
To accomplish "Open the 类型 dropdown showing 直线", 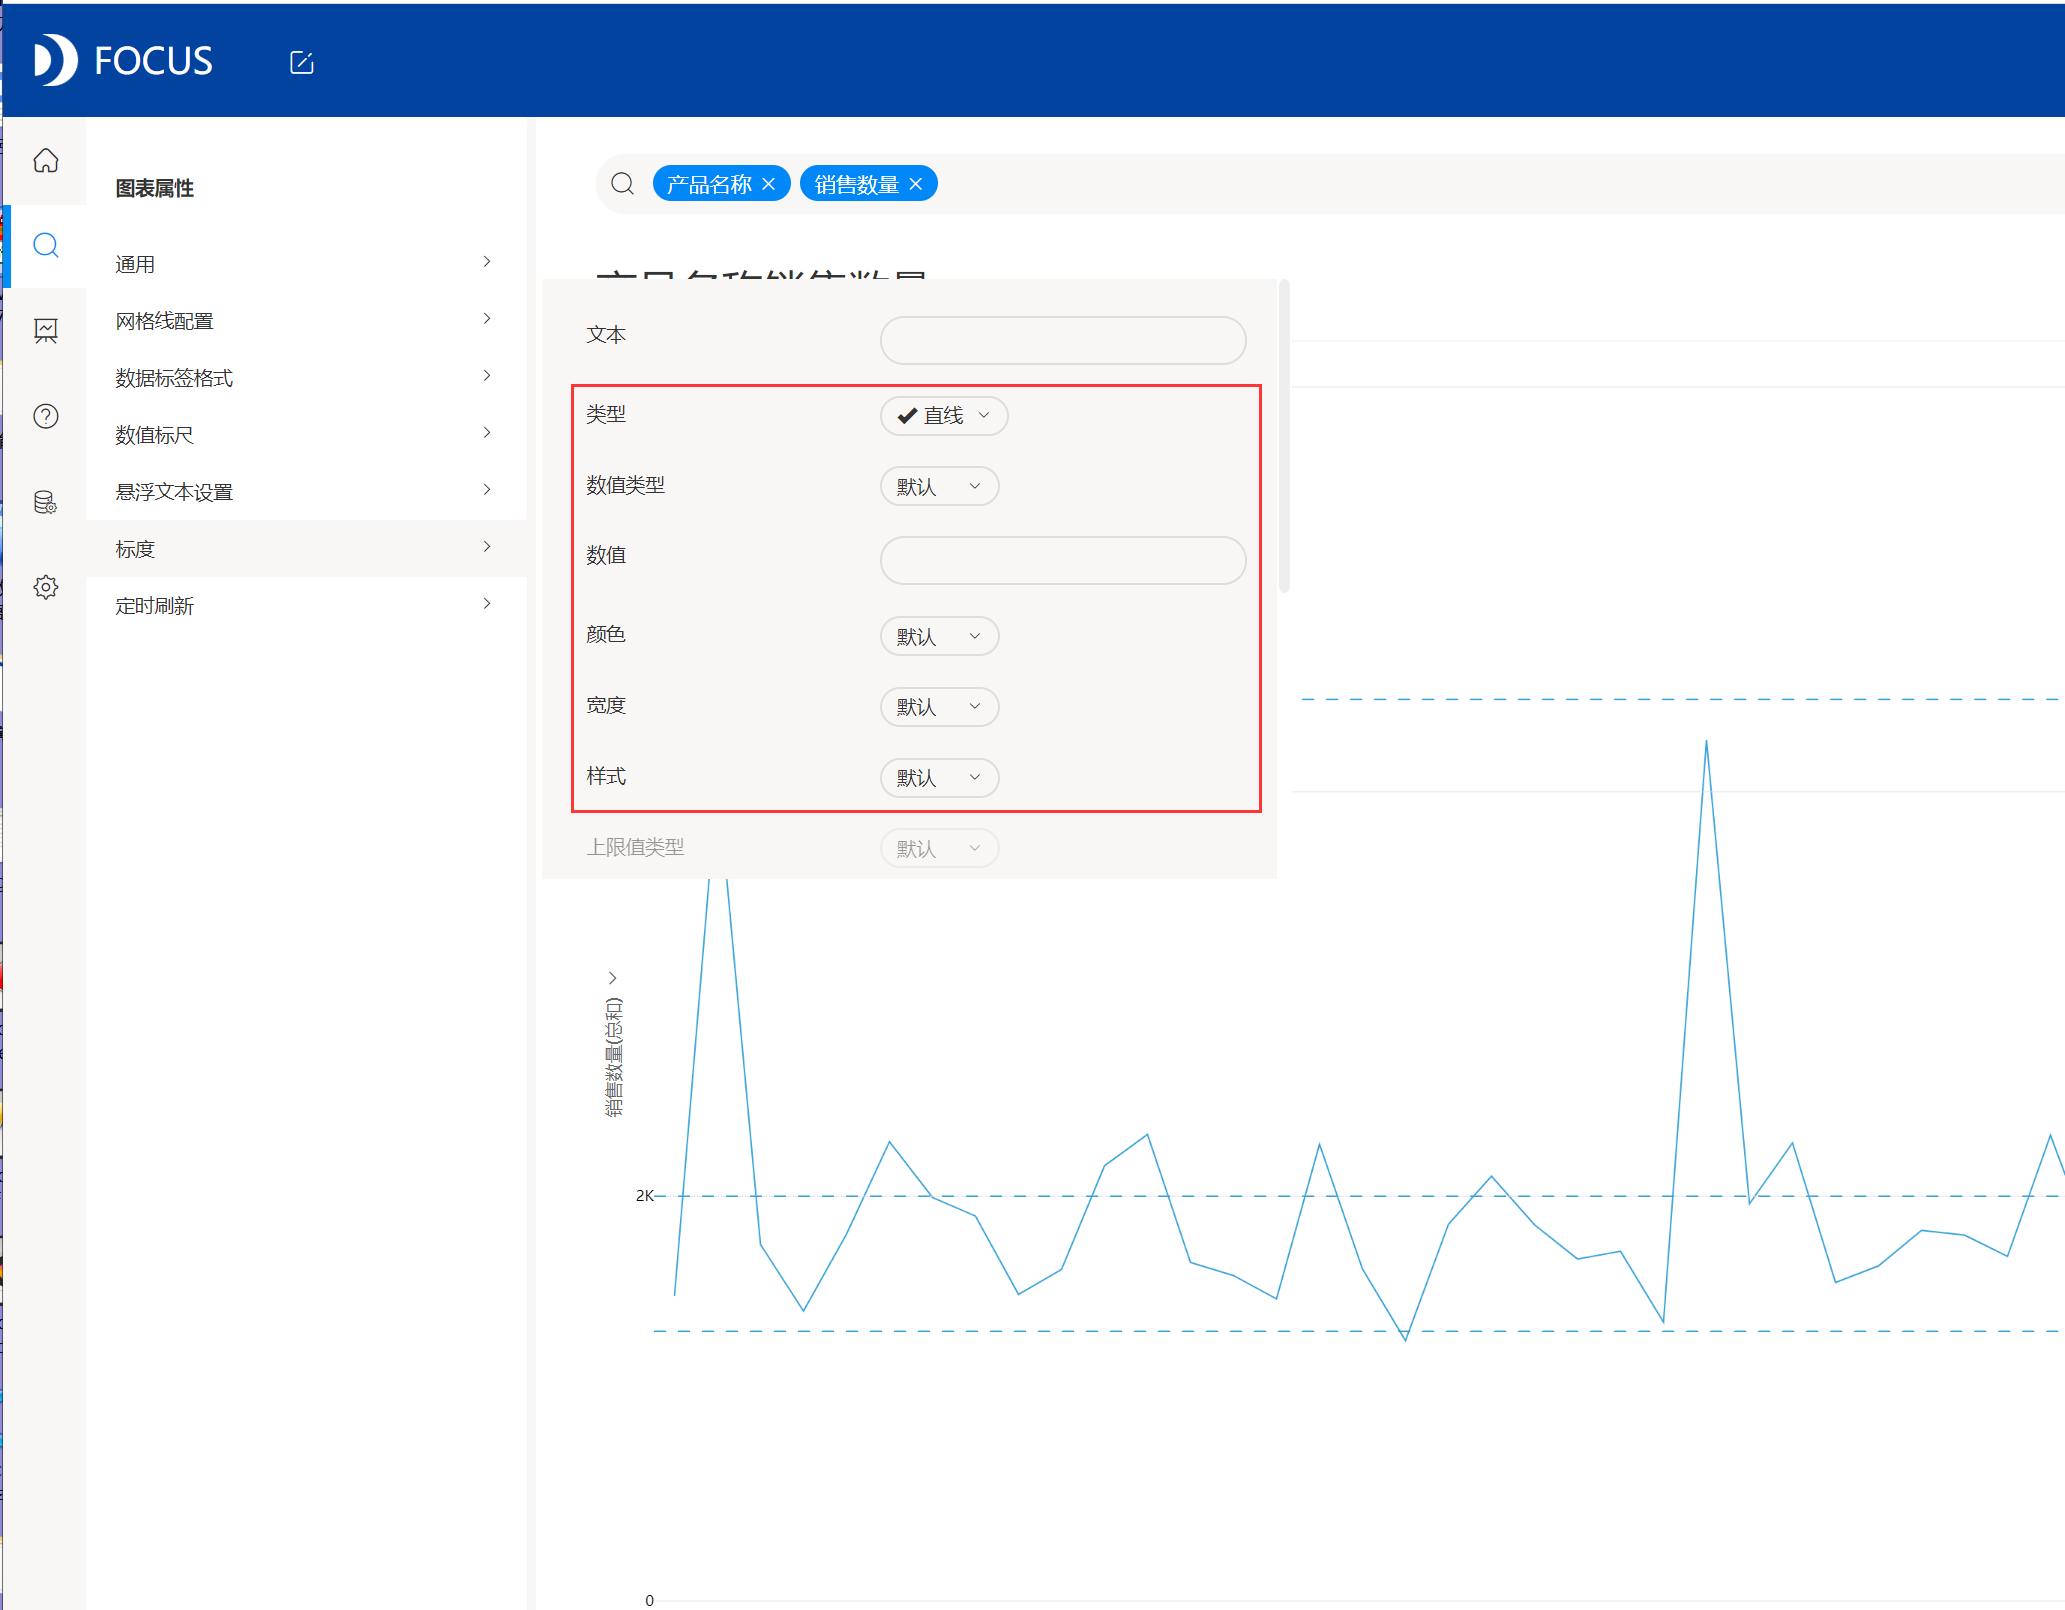I will click(943, 416).
